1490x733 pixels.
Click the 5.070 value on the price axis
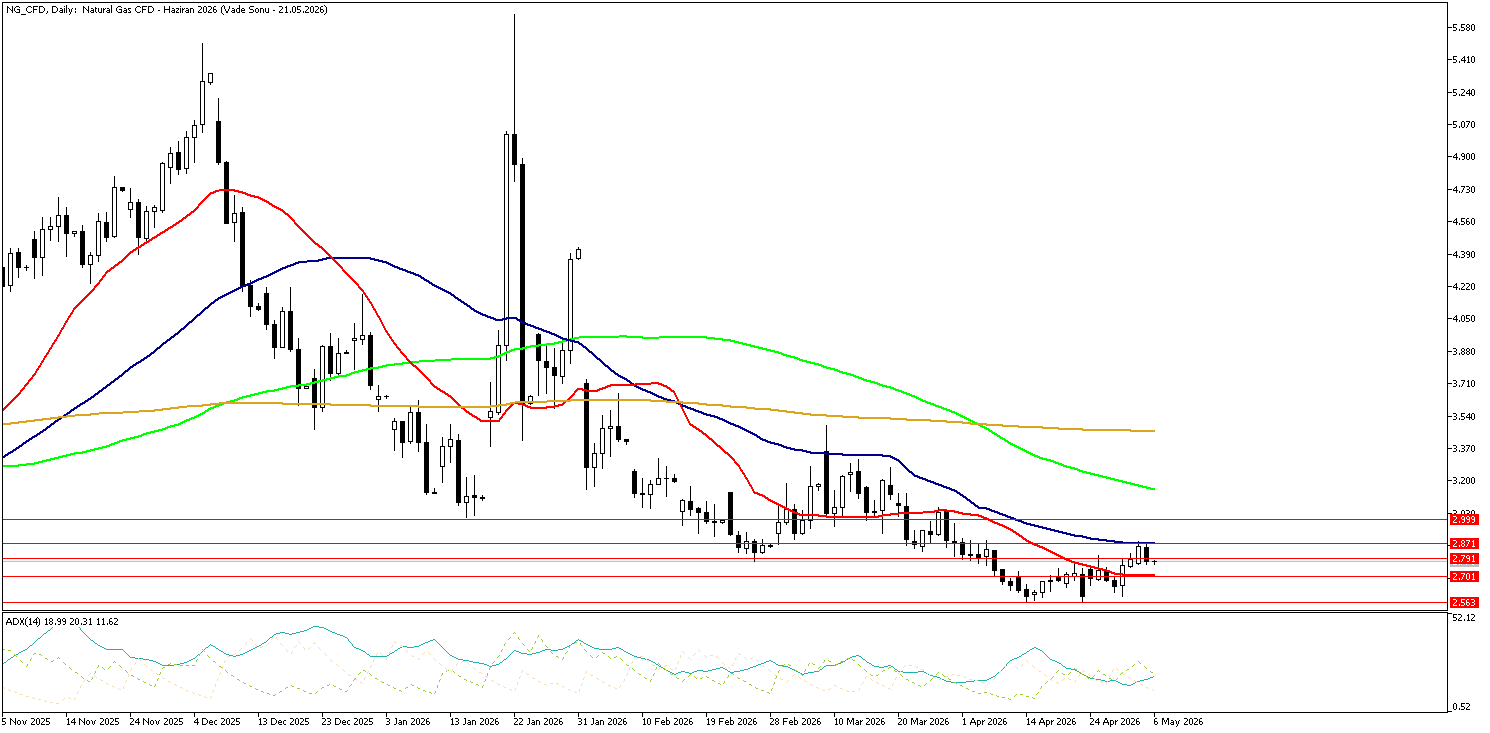click(x=1466, y=125)
